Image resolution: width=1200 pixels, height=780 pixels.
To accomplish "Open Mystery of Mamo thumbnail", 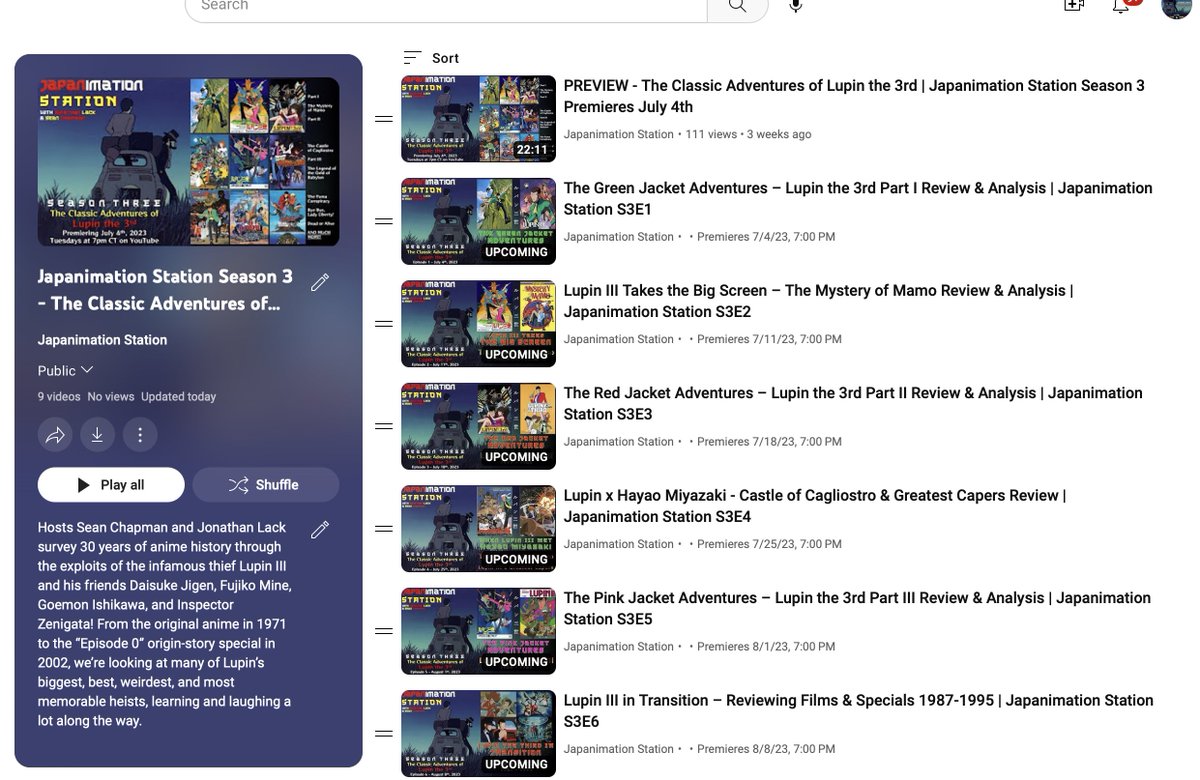I will point(478,324).
